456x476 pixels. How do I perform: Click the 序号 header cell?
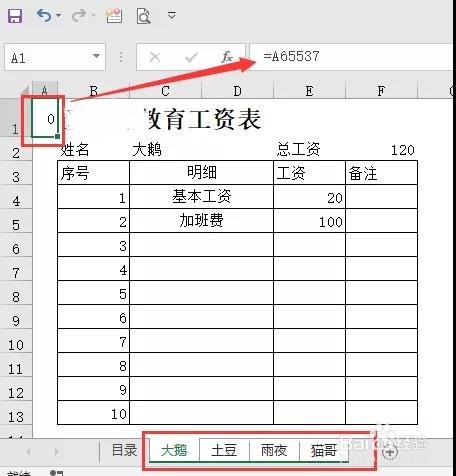point(93,173)
